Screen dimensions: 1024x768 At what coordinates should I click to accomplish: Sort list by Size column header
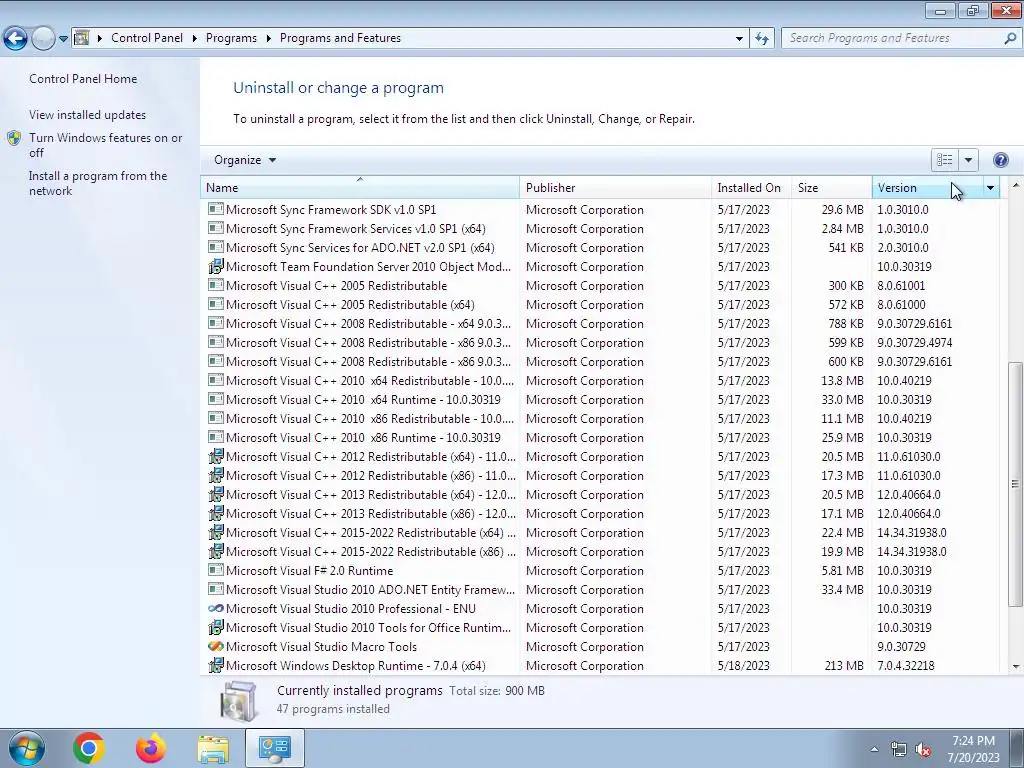tap(831, 187)
